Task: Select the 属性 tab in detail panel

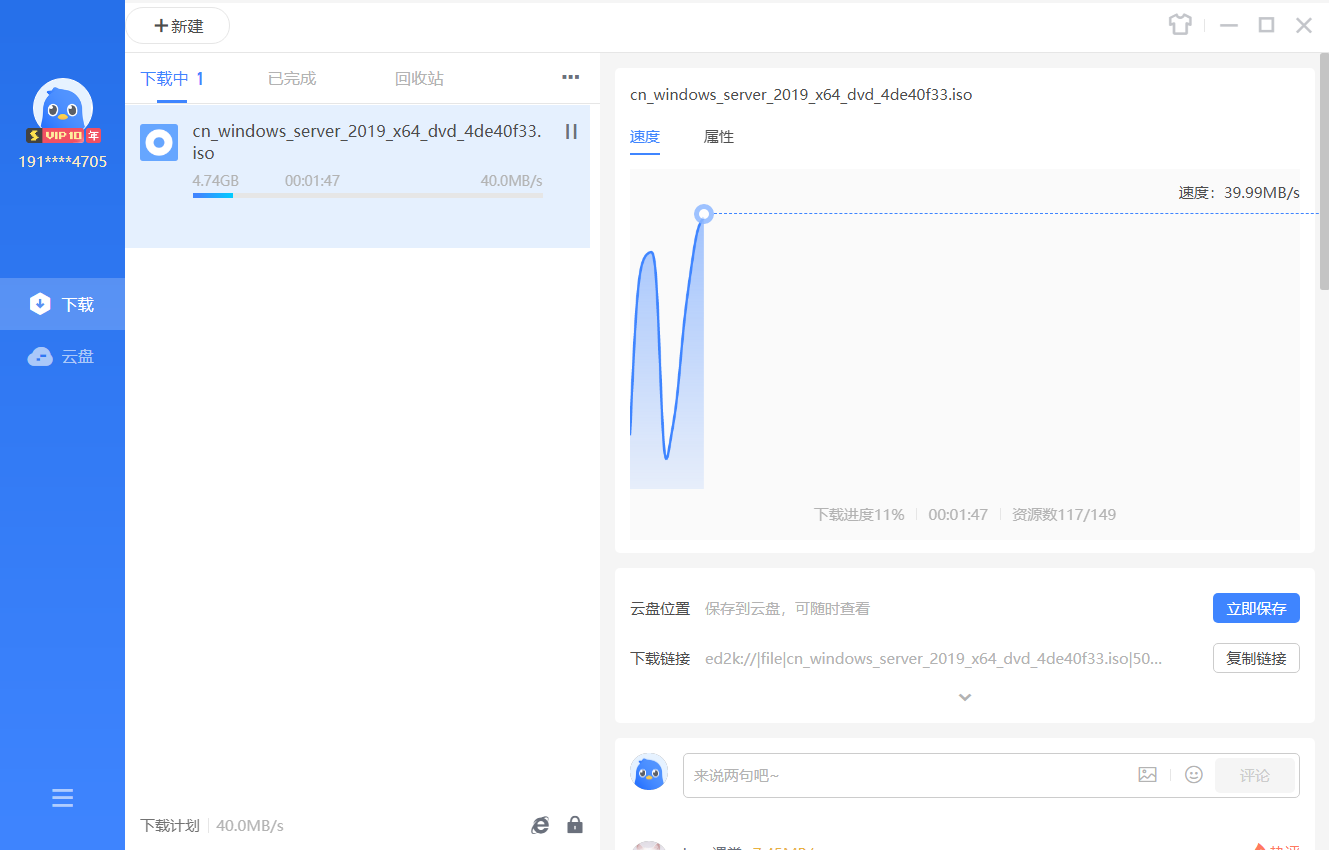Action: [x=719, y=137]
